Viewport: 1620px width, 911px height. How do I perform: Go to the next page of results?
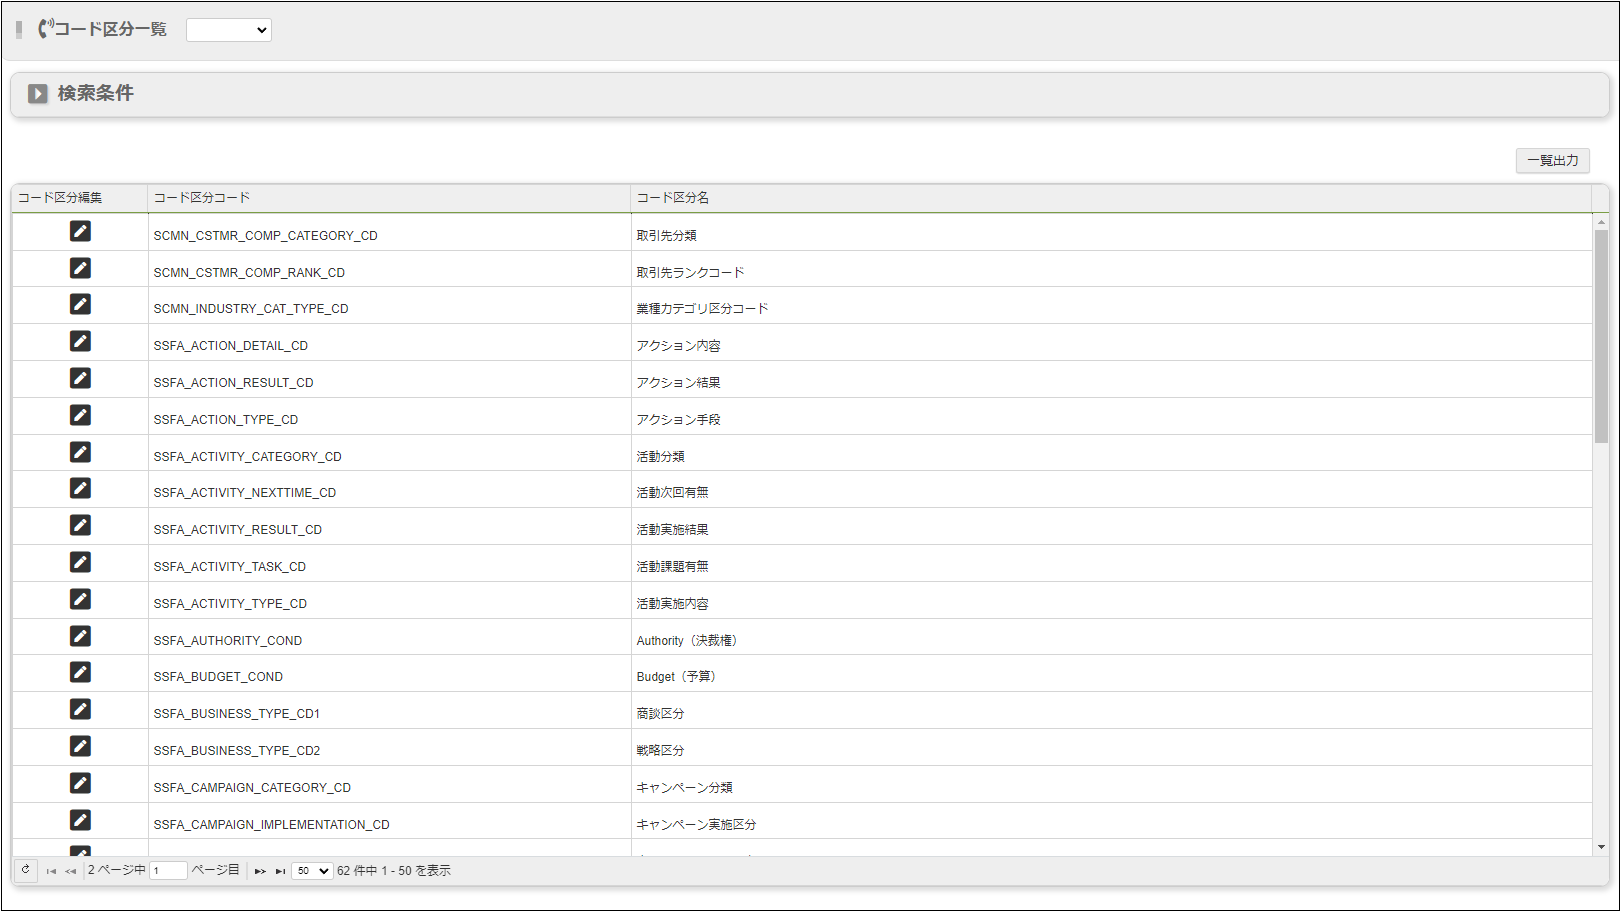coord(260,871)
